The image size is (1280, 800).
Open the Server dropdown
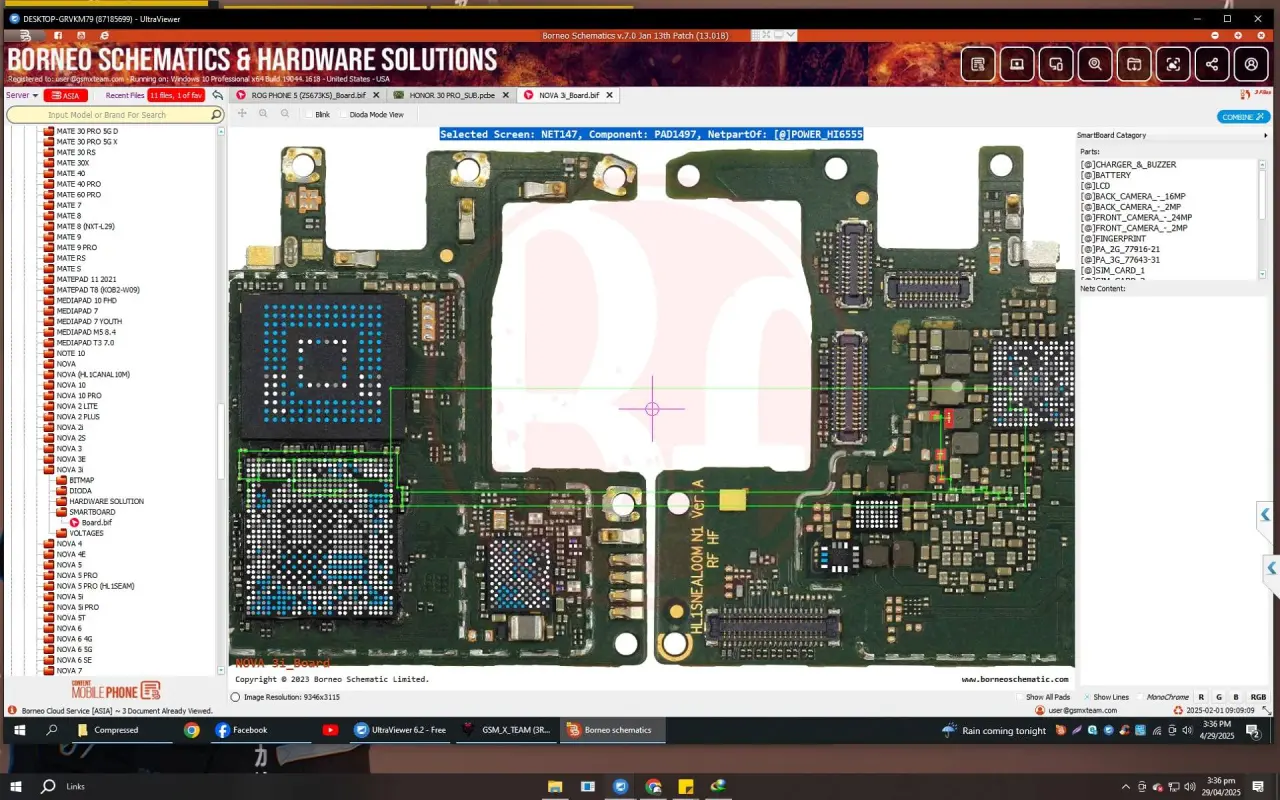pos(22,96)
